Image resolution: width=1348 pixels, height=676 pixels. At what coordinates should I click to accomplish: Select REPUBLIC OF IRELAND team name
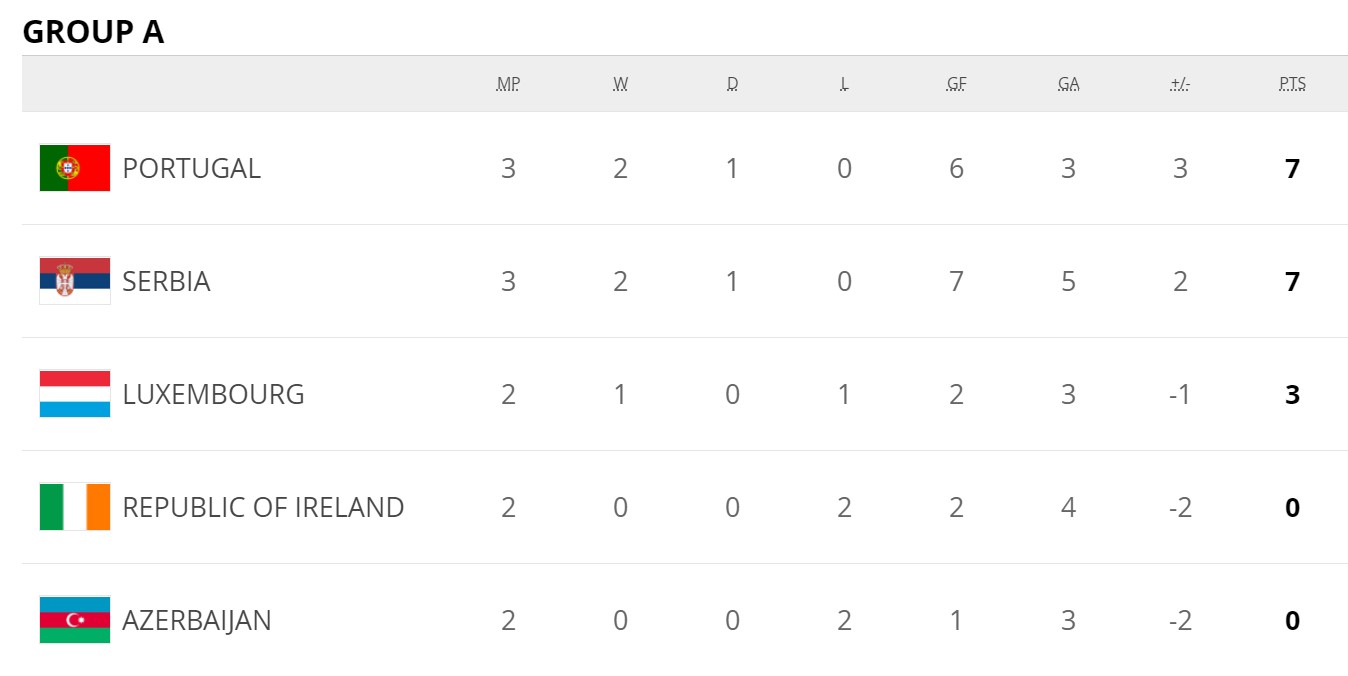tap(263, 507)
